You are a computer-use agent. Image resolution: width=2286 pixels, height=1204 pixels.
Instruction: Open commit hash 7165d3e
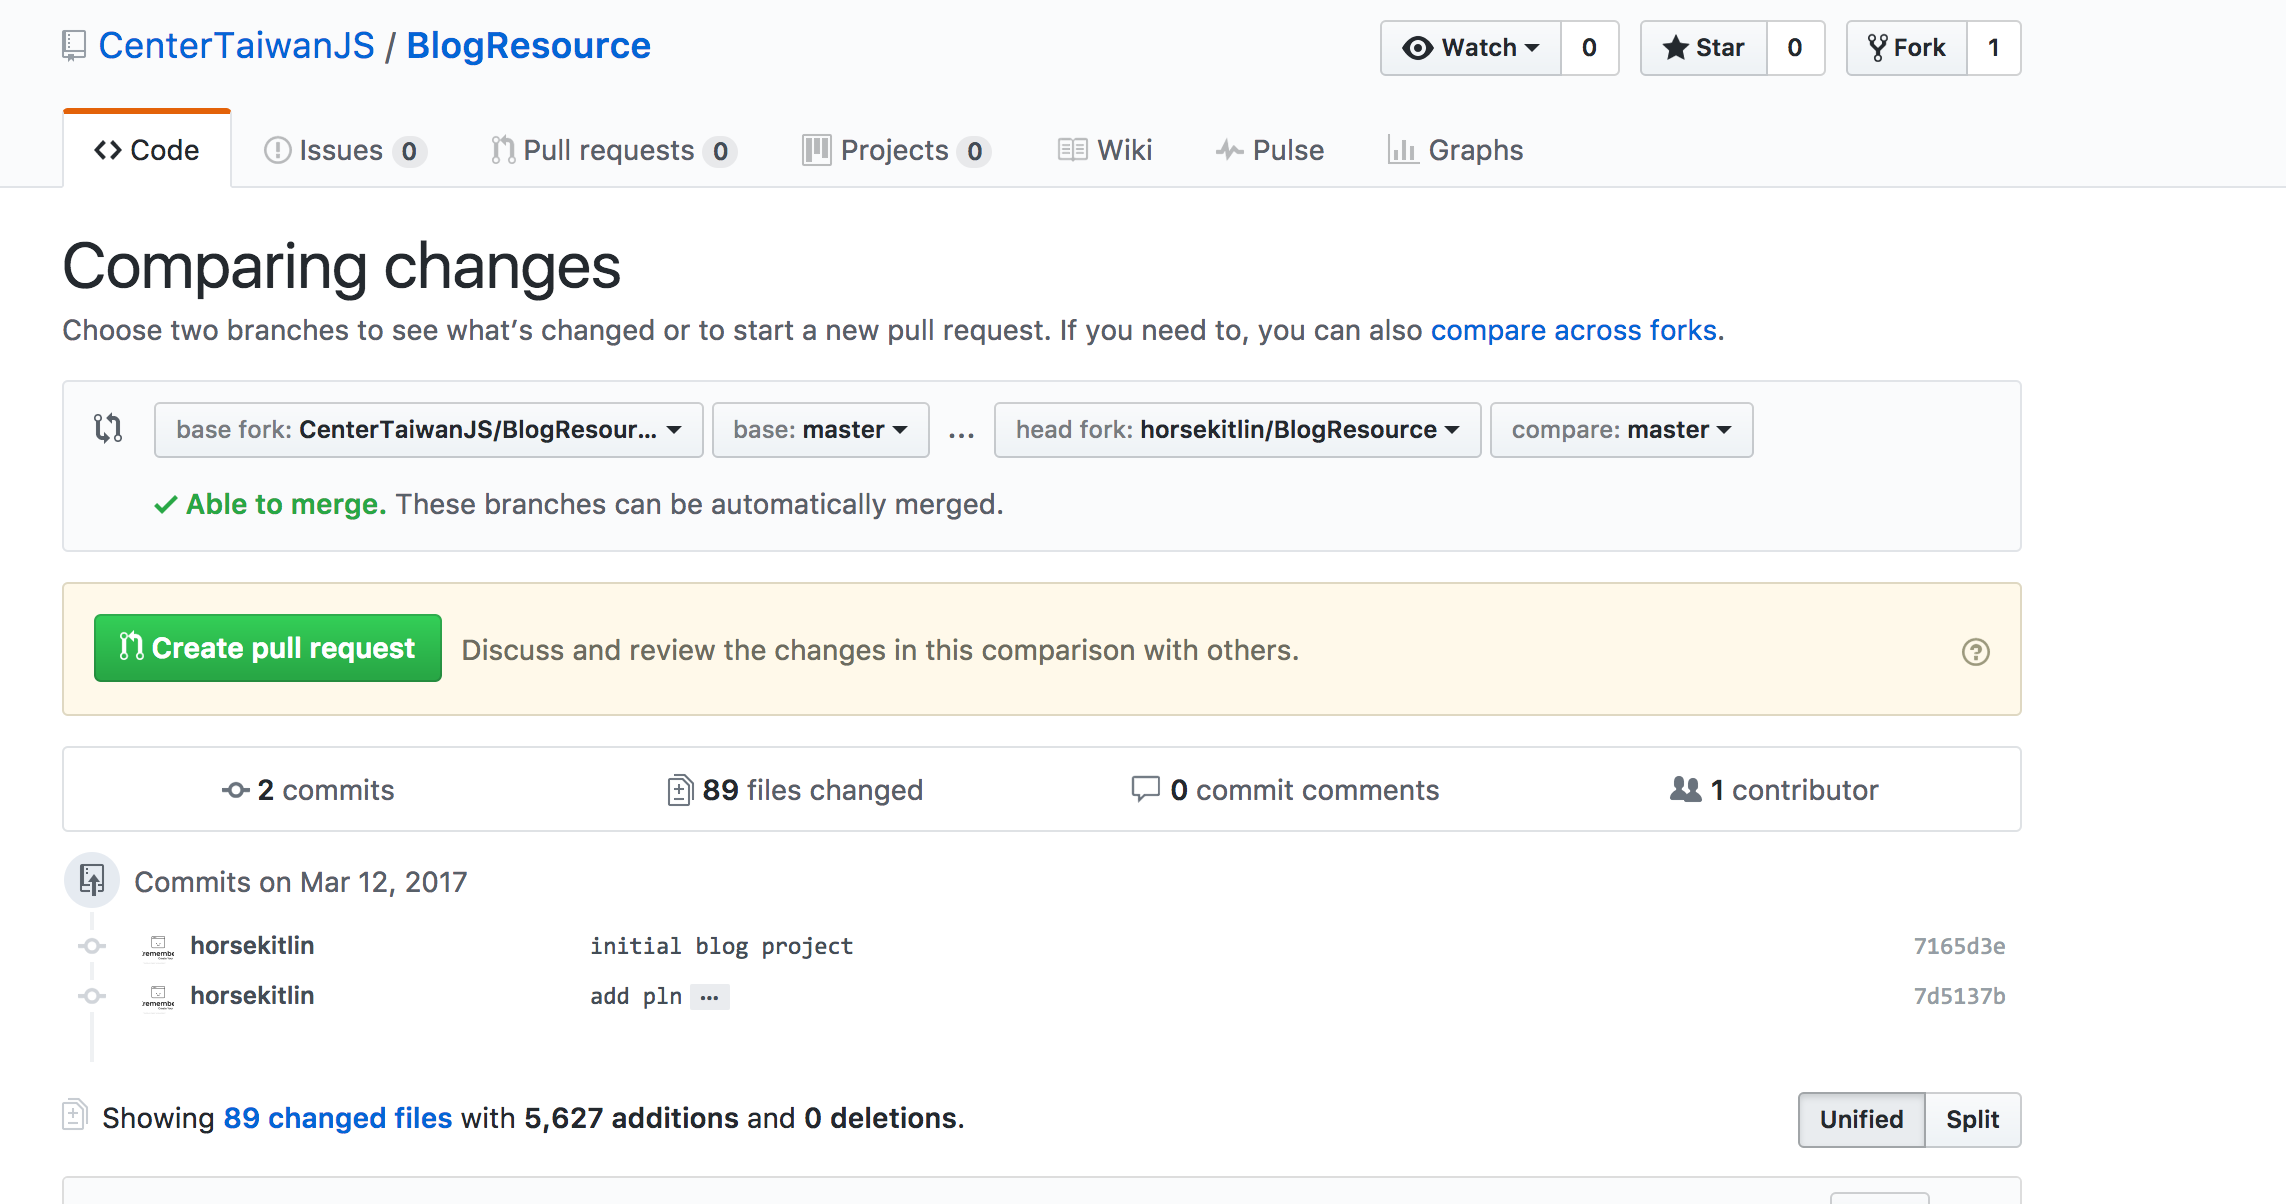click(1958, 946)
